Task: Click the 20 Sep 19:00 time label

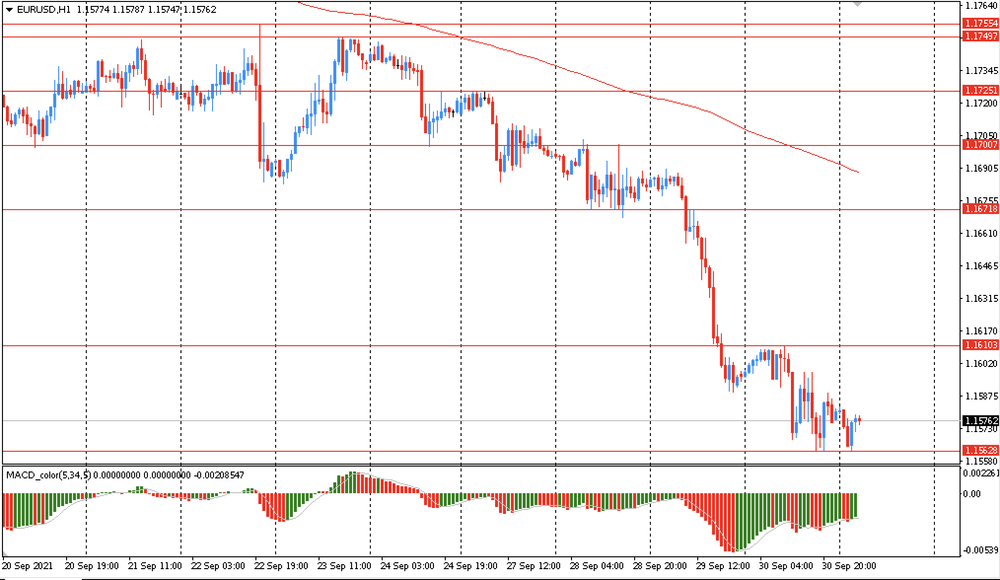Action: click(x=92, y=566)
